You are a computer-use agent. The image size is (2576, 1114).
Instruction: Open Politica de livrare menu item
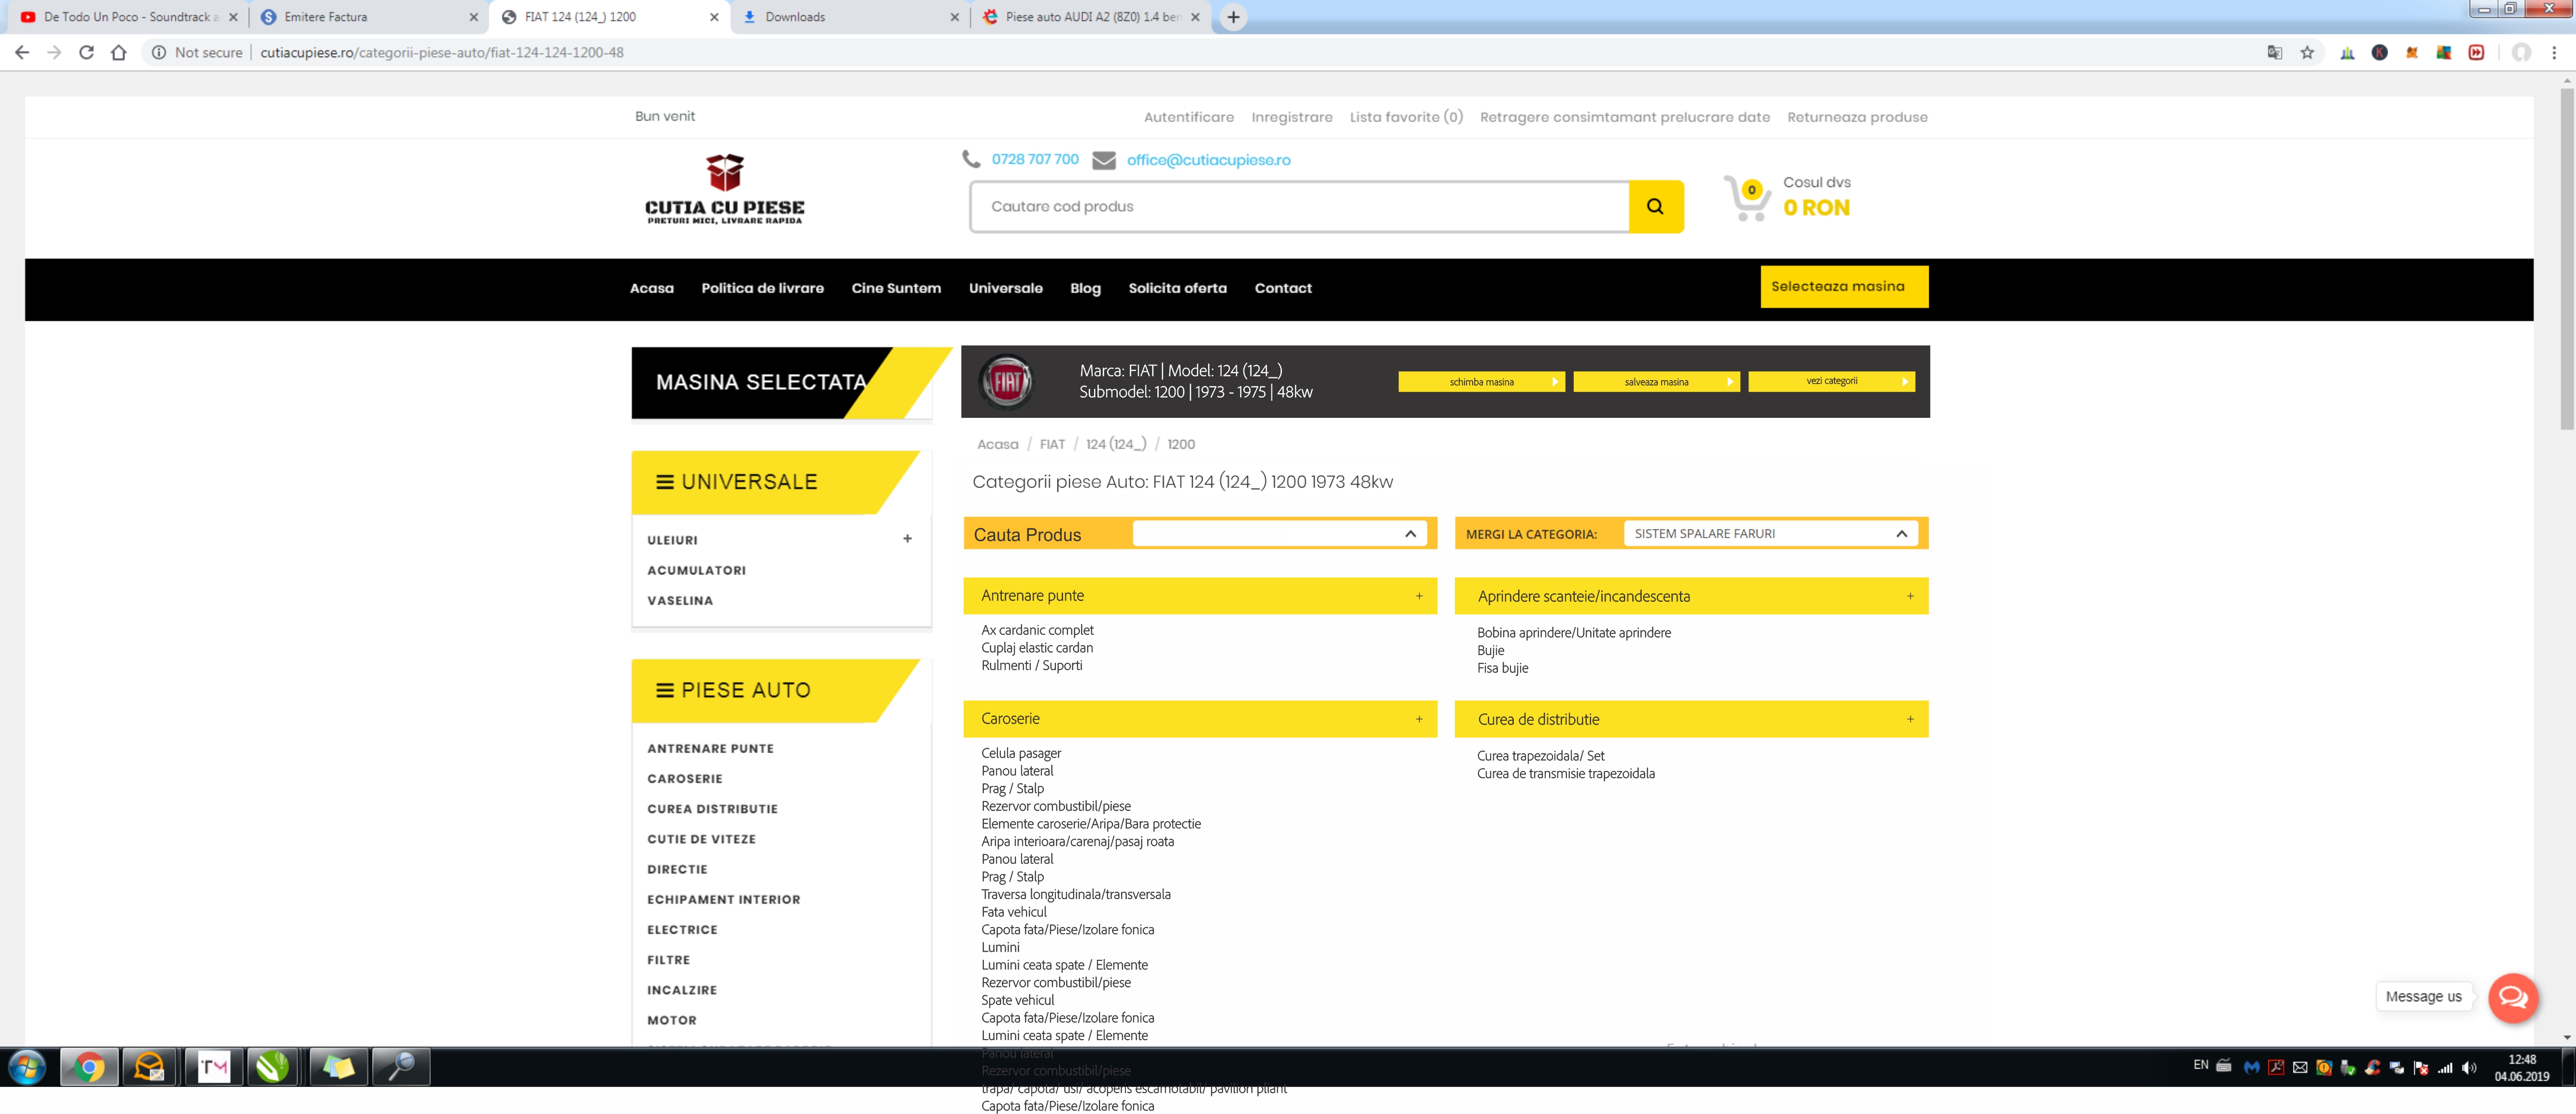coord(762,288)
